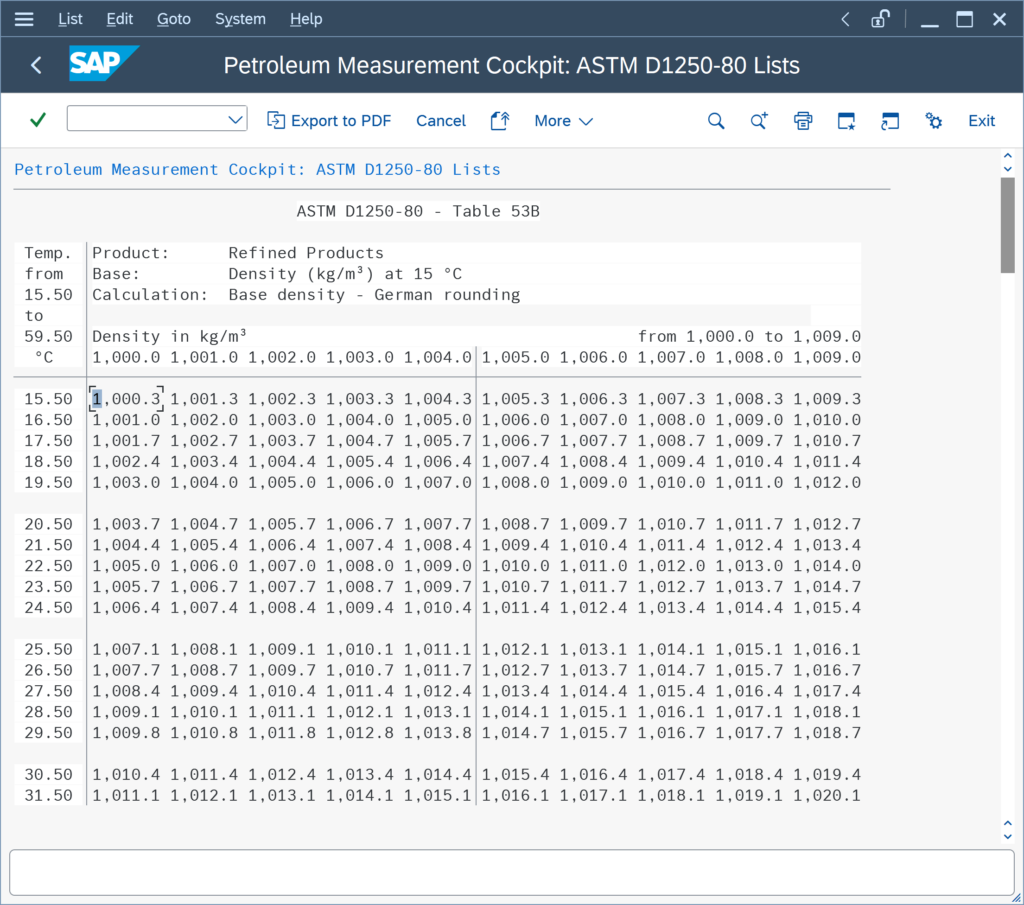
Task: Click the SAP logo
Action: click(x=103, y=63)
